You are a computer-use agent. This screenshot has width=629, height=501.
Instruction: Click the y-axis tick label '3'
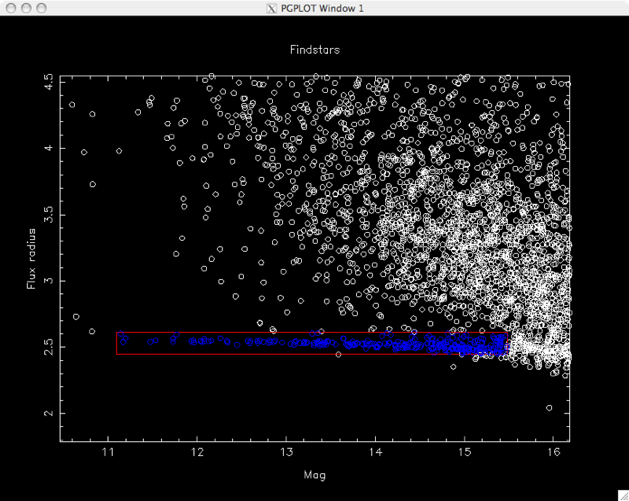click(49, 281)
